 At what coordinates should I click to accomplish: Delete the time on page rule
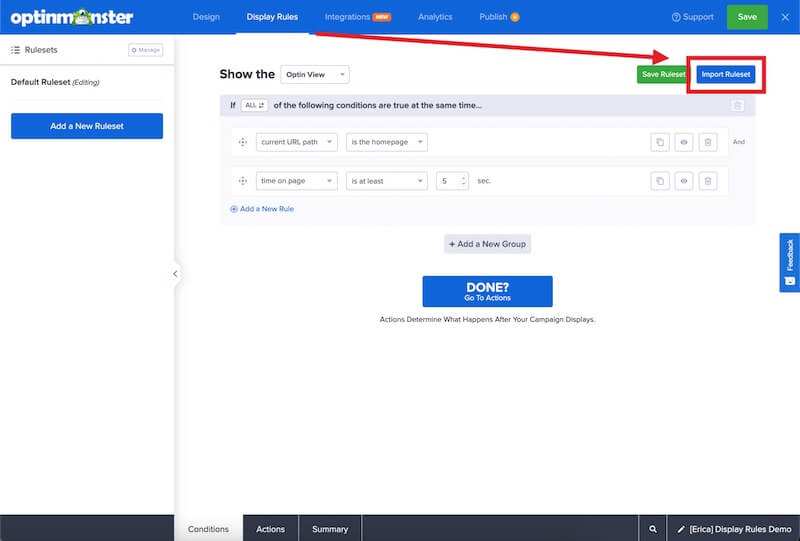[x=707, y=181]
